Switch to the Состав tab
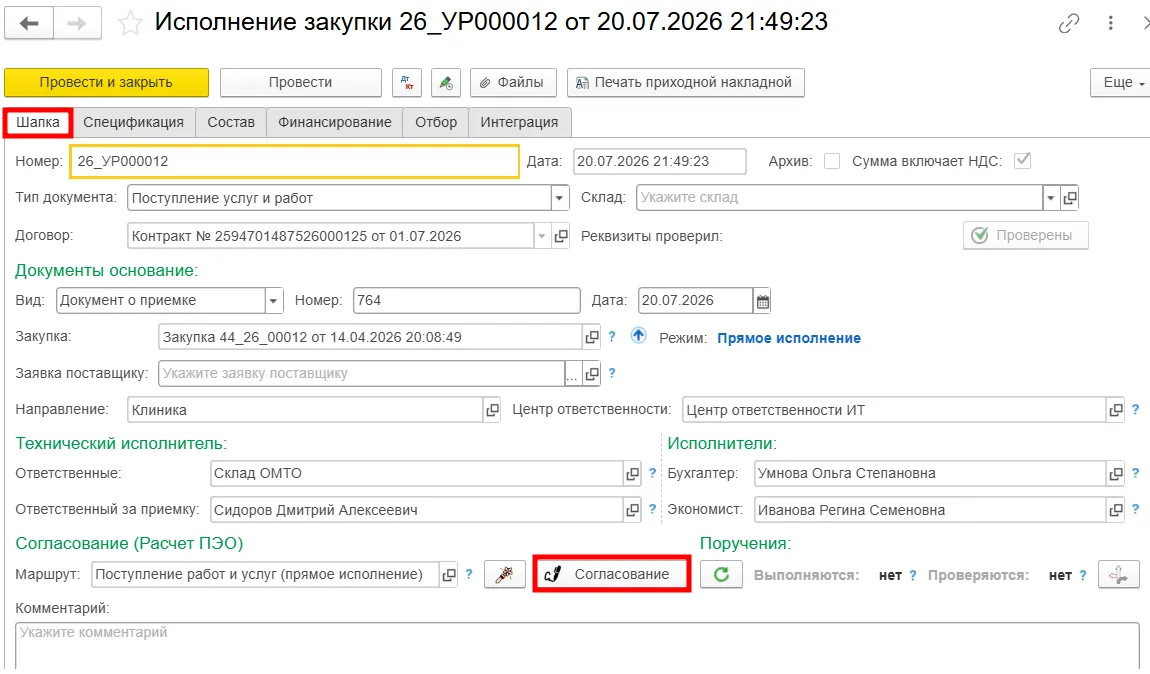Viewport: 1150px width, 674px height. point(231,122)
